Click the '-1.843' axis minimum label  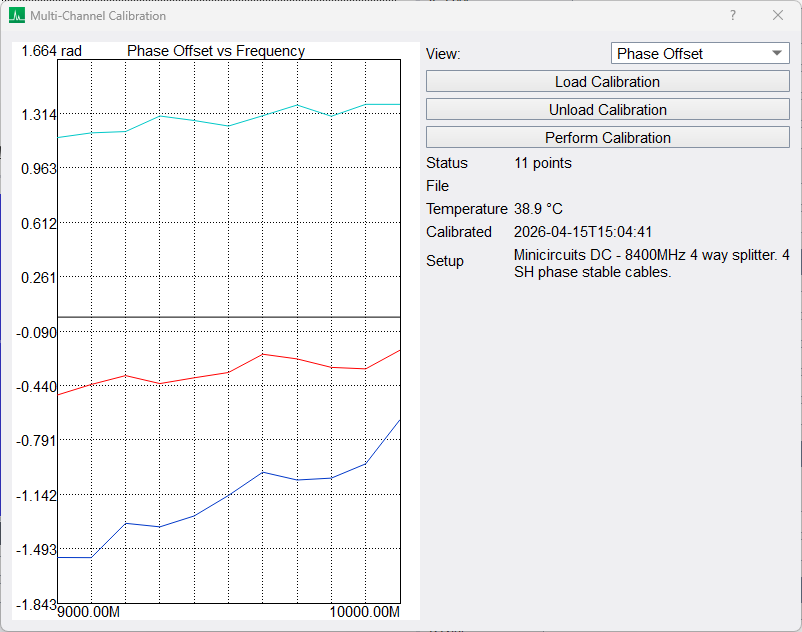click(x=36, y=605)
